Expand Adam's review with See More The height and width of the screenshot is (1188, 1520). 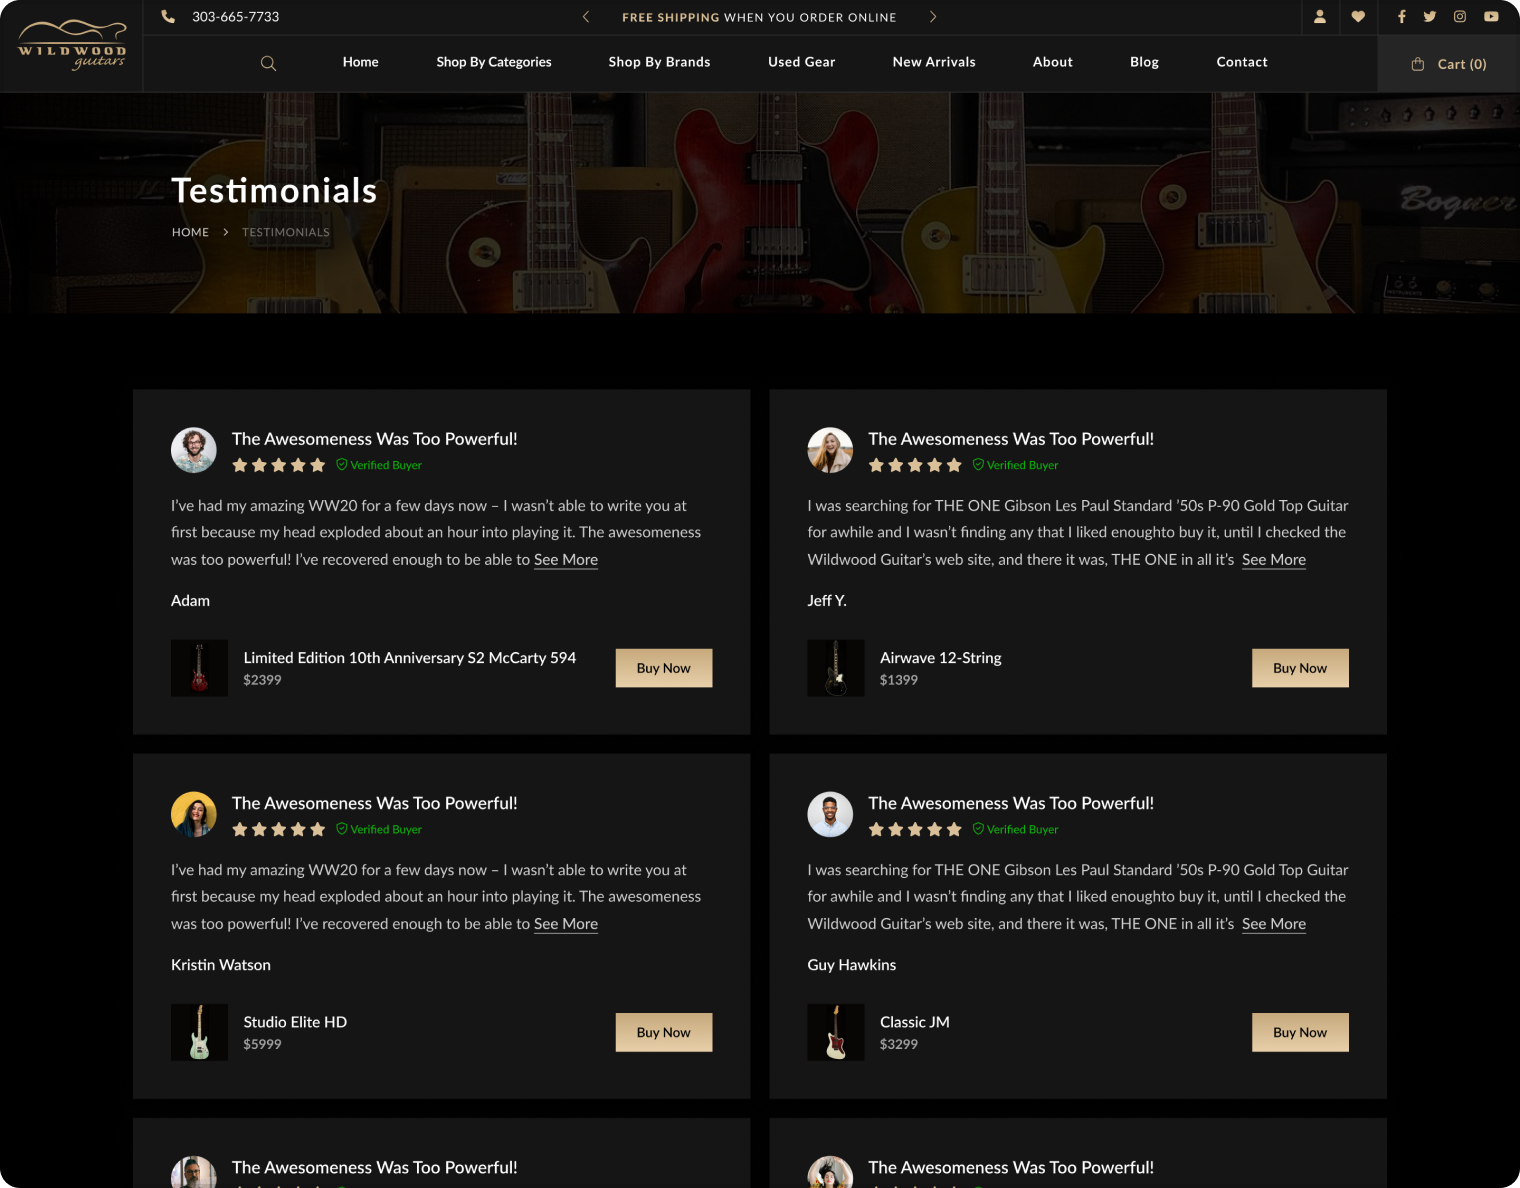(566, 560)
